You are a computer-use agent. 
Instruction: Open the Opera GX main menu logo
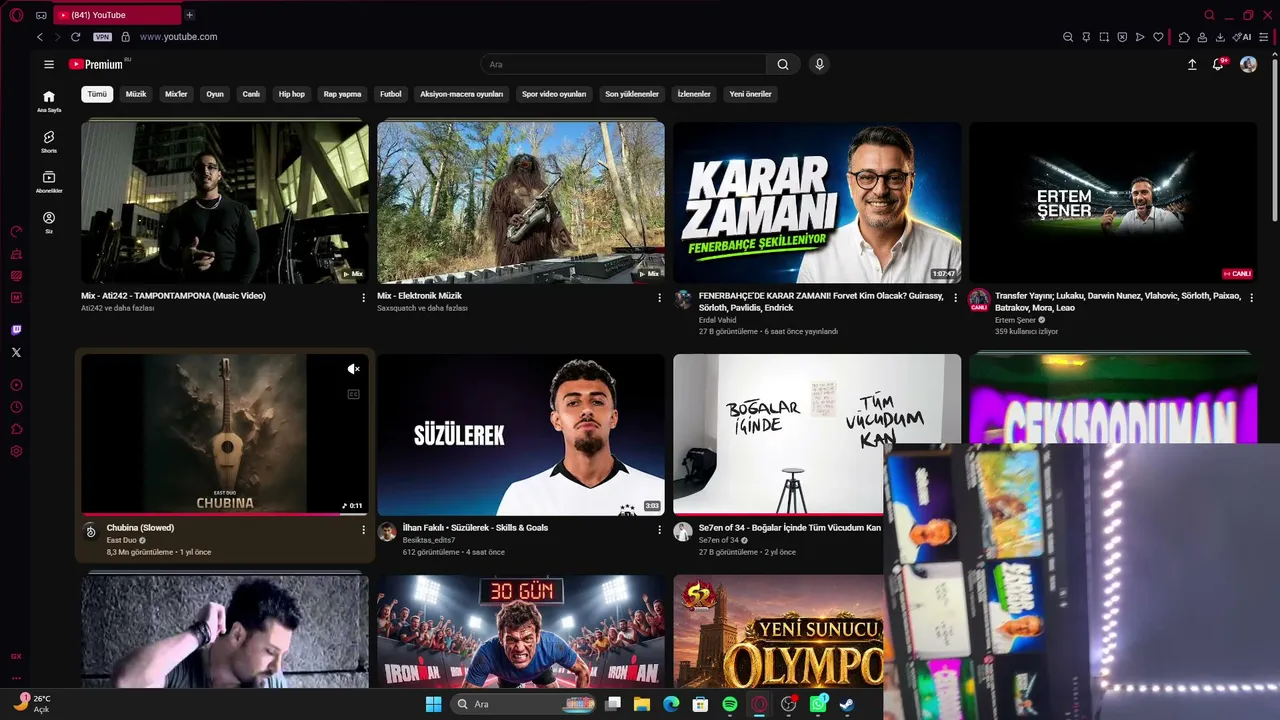(16, 15)
